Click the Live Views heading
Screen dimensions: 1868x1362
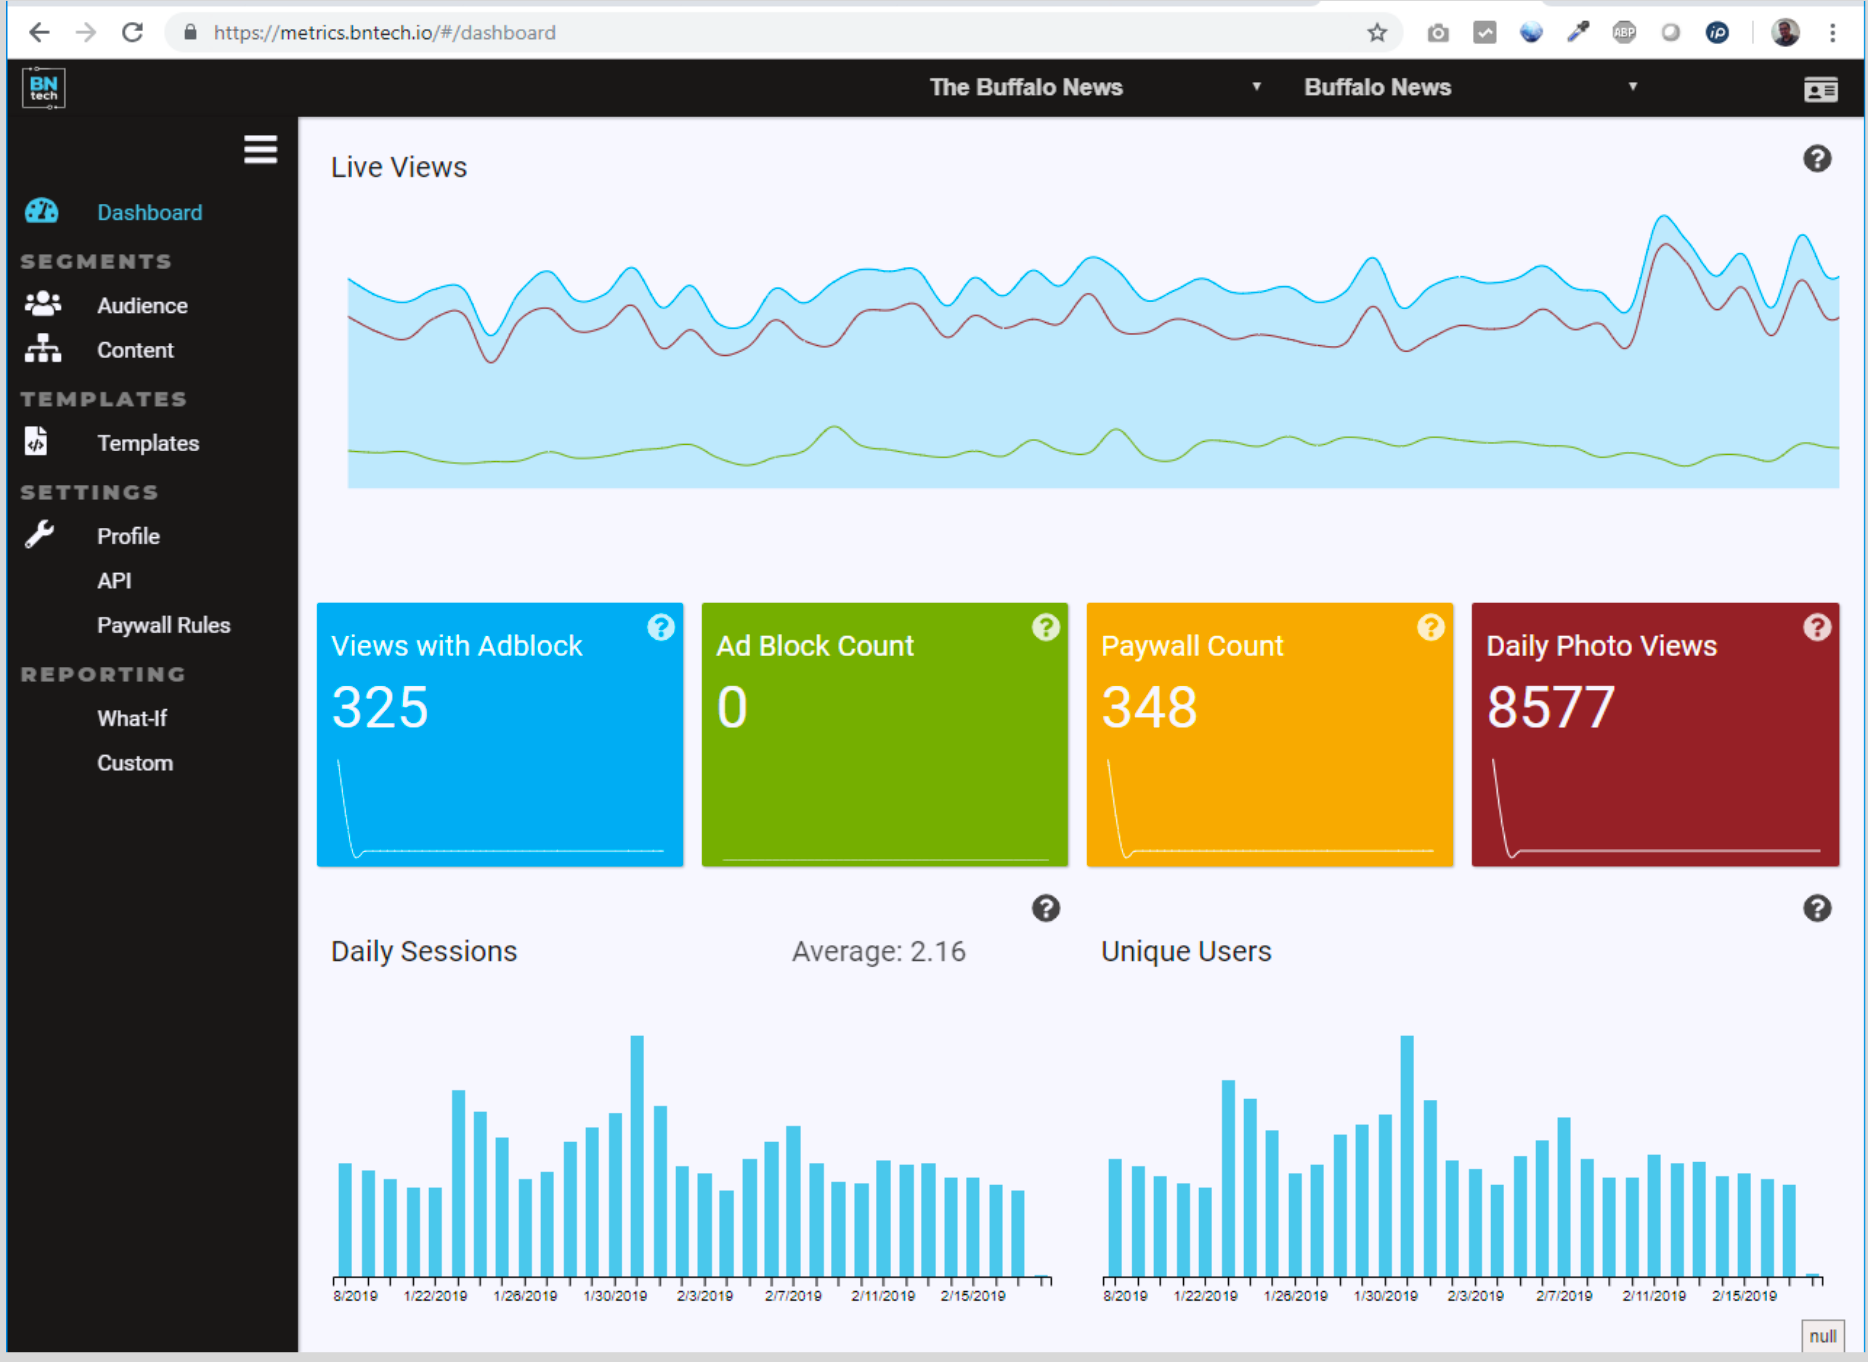(399, 167)
